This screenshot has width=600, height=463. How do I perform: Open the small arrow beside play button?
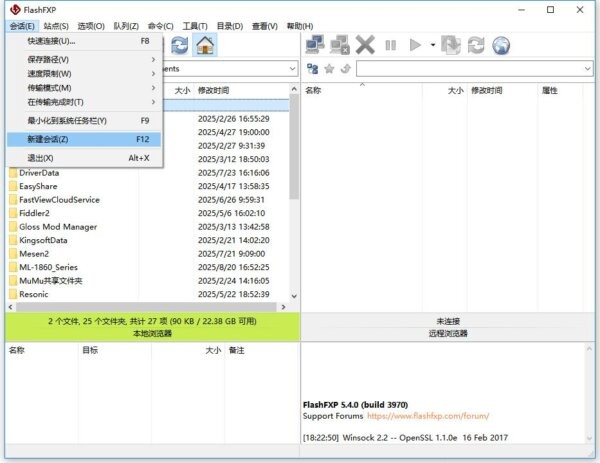[433, 45]
